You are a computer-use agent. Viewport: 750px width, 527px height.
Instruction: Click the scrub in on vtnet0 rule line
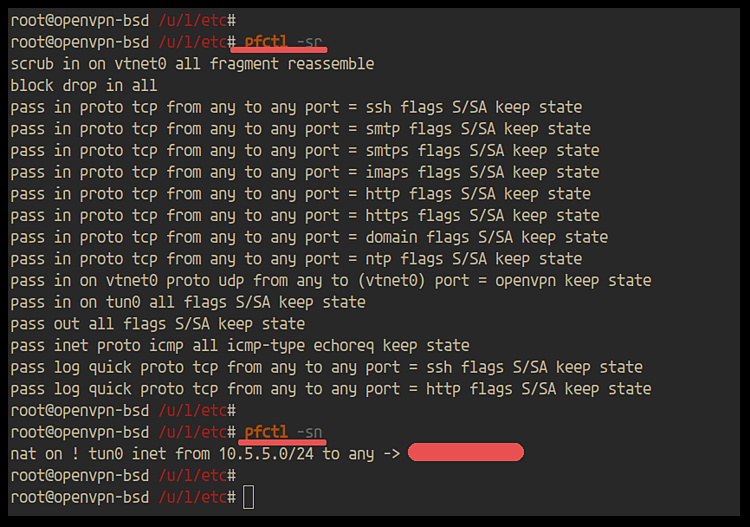pyautogui.click(x=192, y=64)
